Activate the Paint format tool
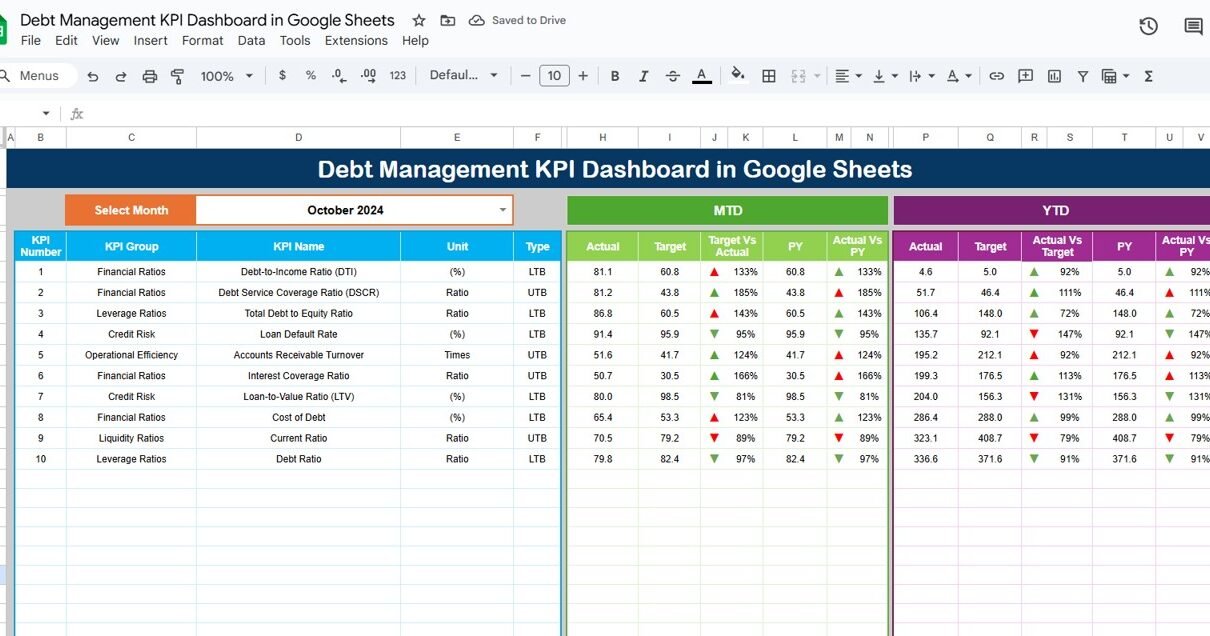Screen dimensions: 1210x636 click(x=178, y=76)
